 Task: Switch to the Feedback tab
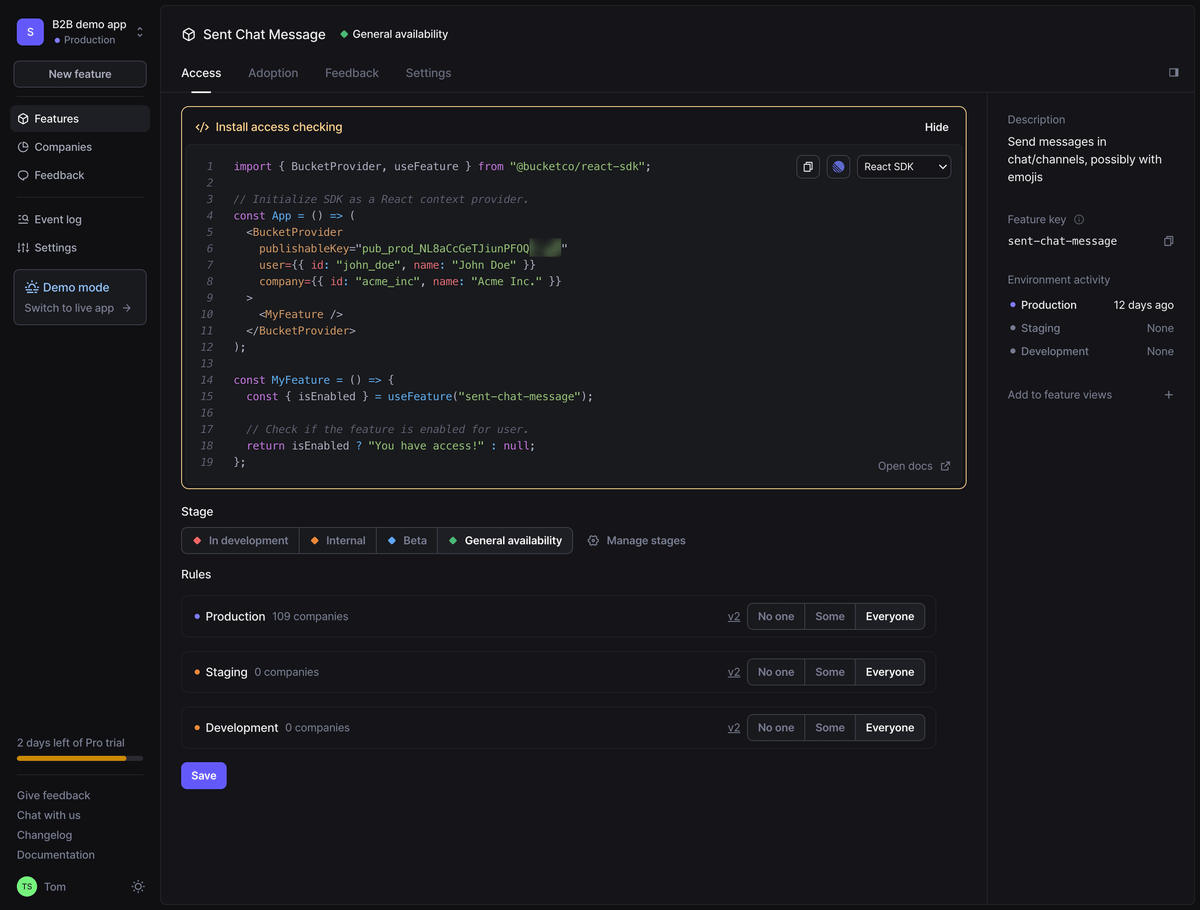click(x=352, y=73)
